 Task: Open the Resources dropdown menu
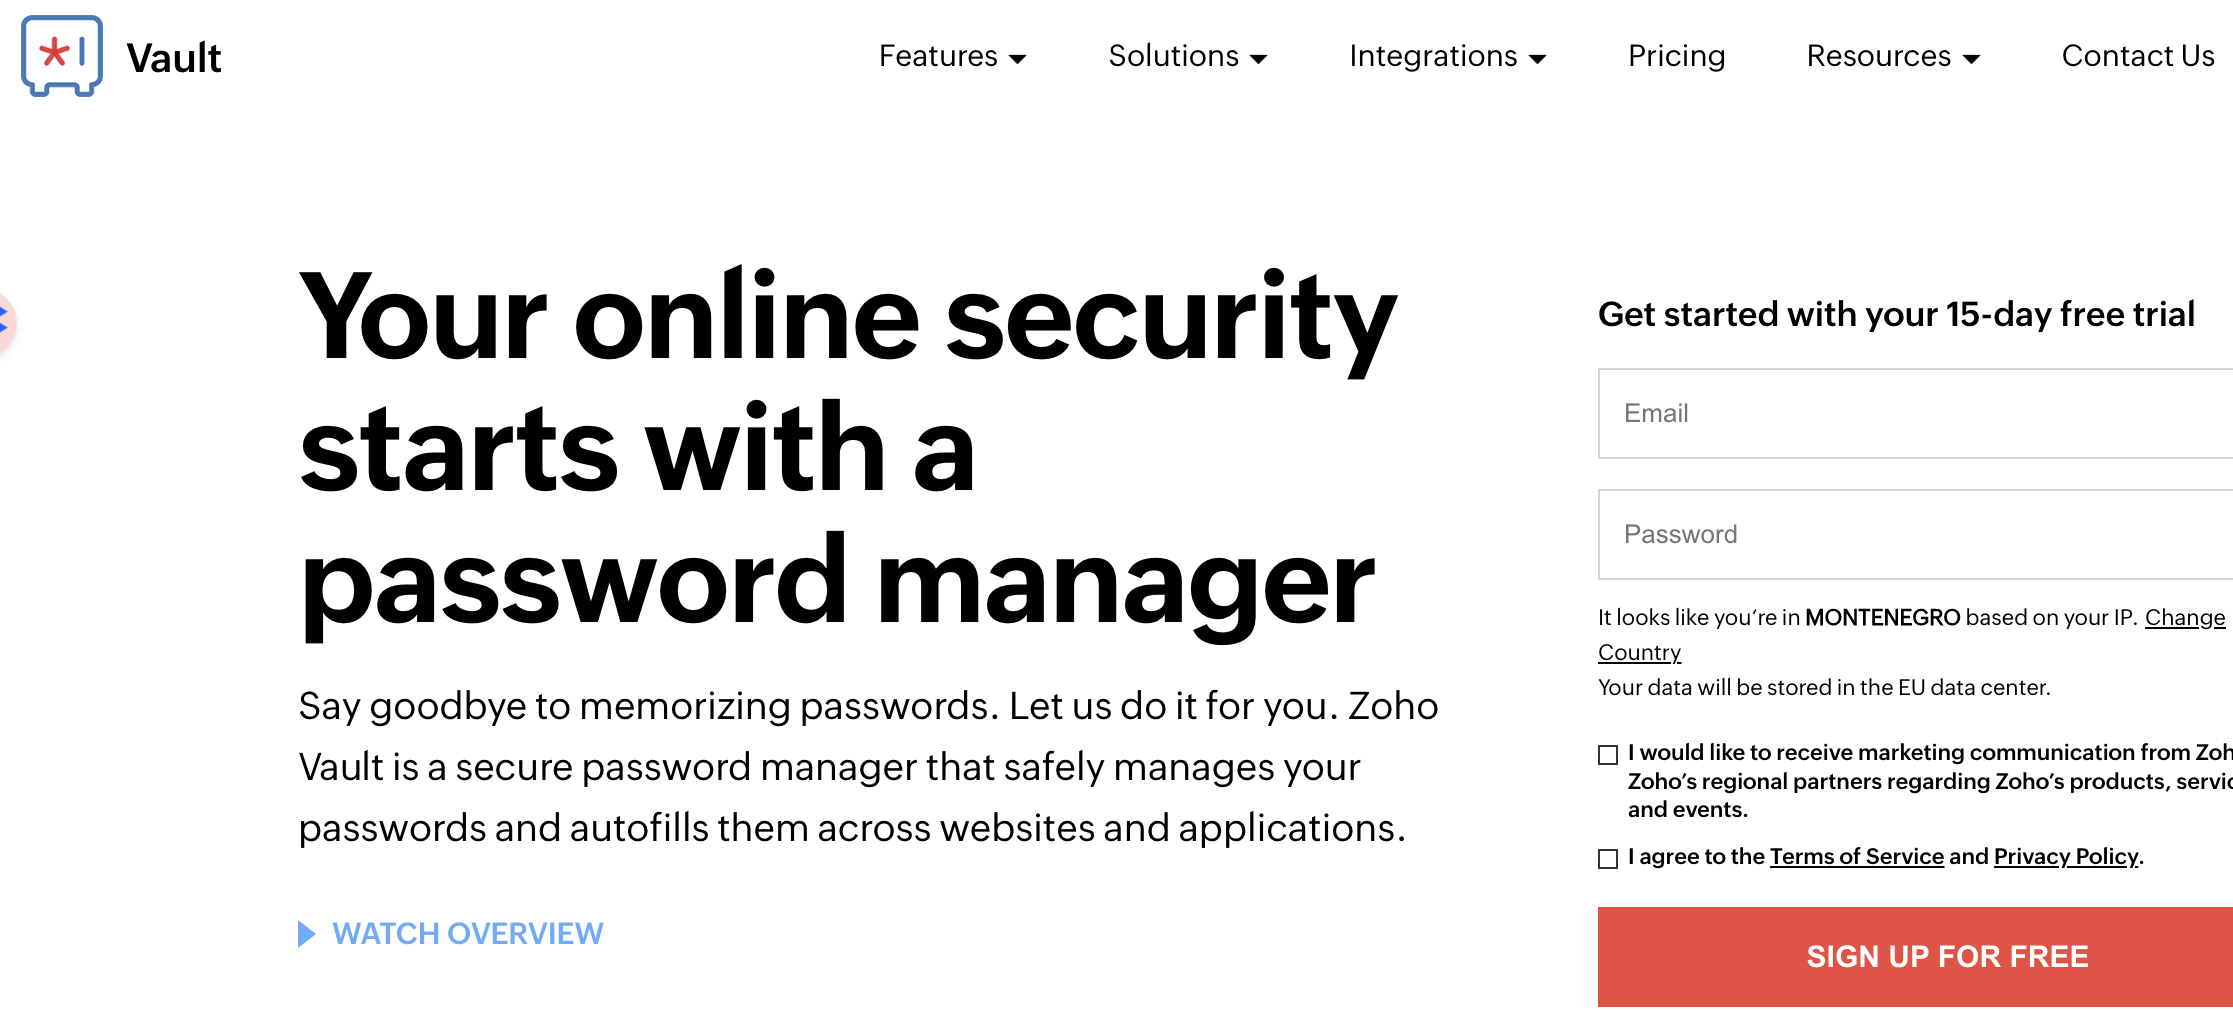click(1892, 56)
